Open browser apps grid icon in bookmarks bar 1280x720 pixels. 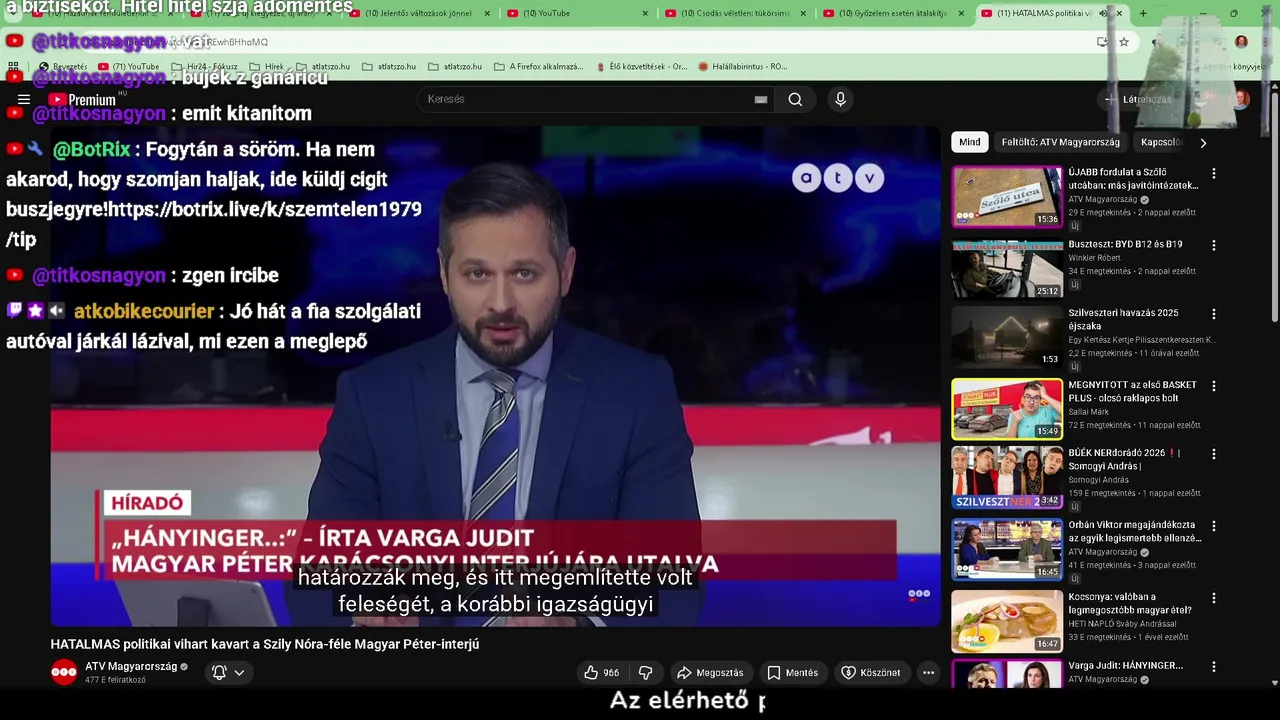pos(14,67)
